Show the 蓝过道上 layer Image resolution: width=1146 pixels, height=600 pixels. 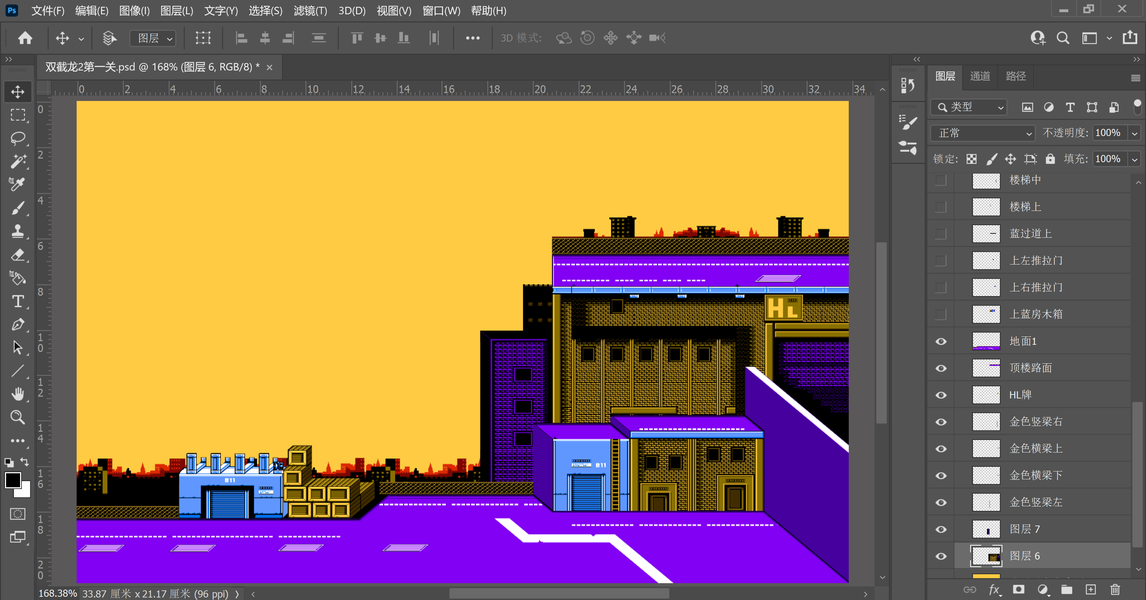coord(941,234)
